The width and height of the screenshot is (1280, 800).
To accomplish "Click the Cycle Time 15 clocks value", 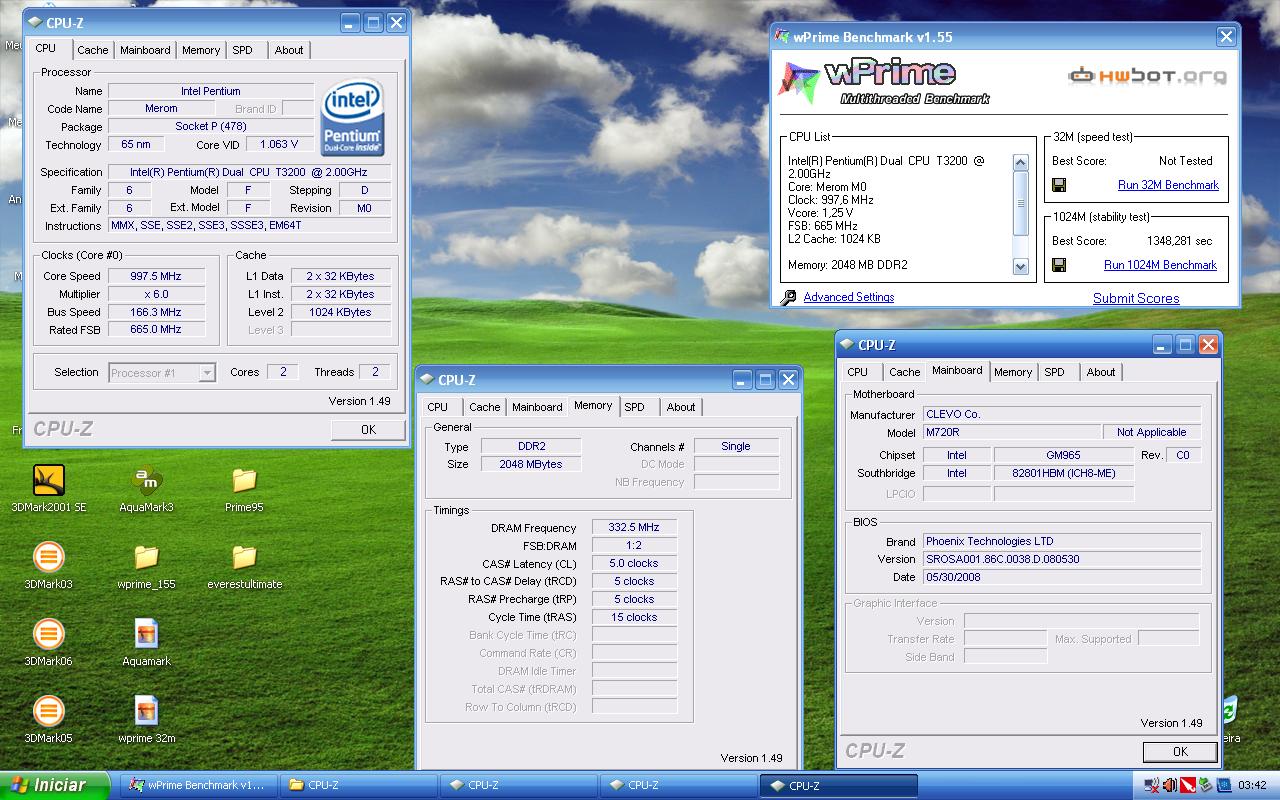I will pos(634,617).
